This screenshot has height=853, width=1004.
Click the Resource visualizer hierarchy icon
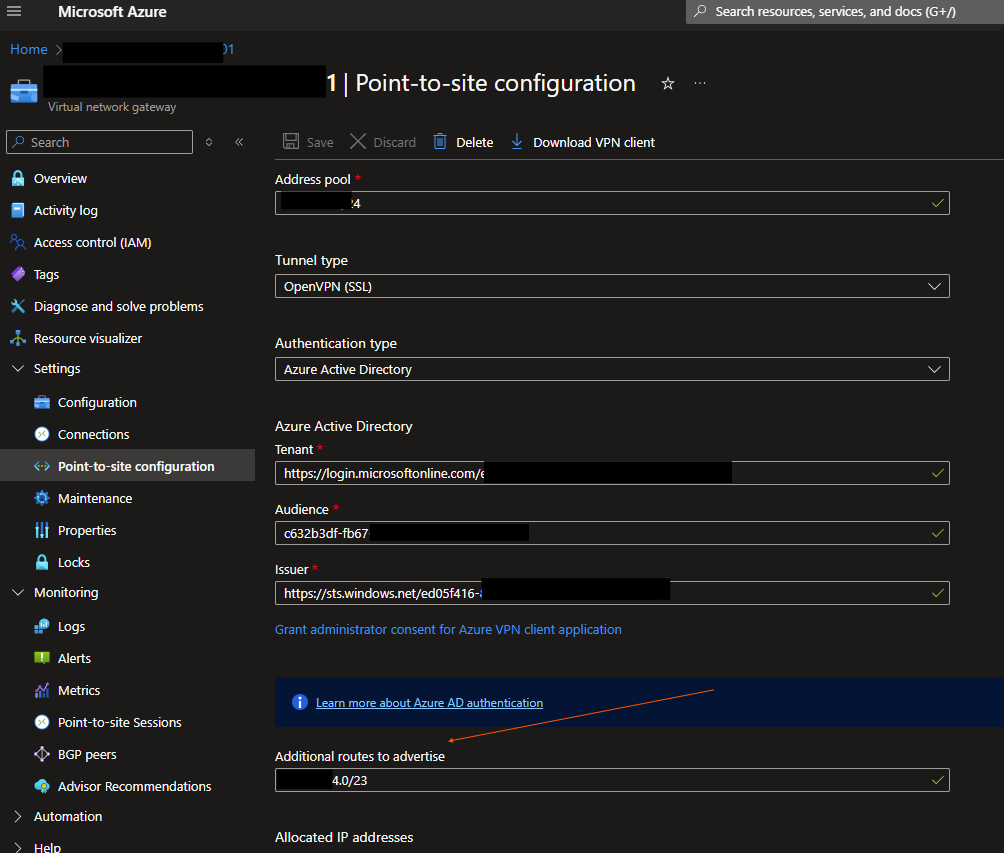(18, 338)
